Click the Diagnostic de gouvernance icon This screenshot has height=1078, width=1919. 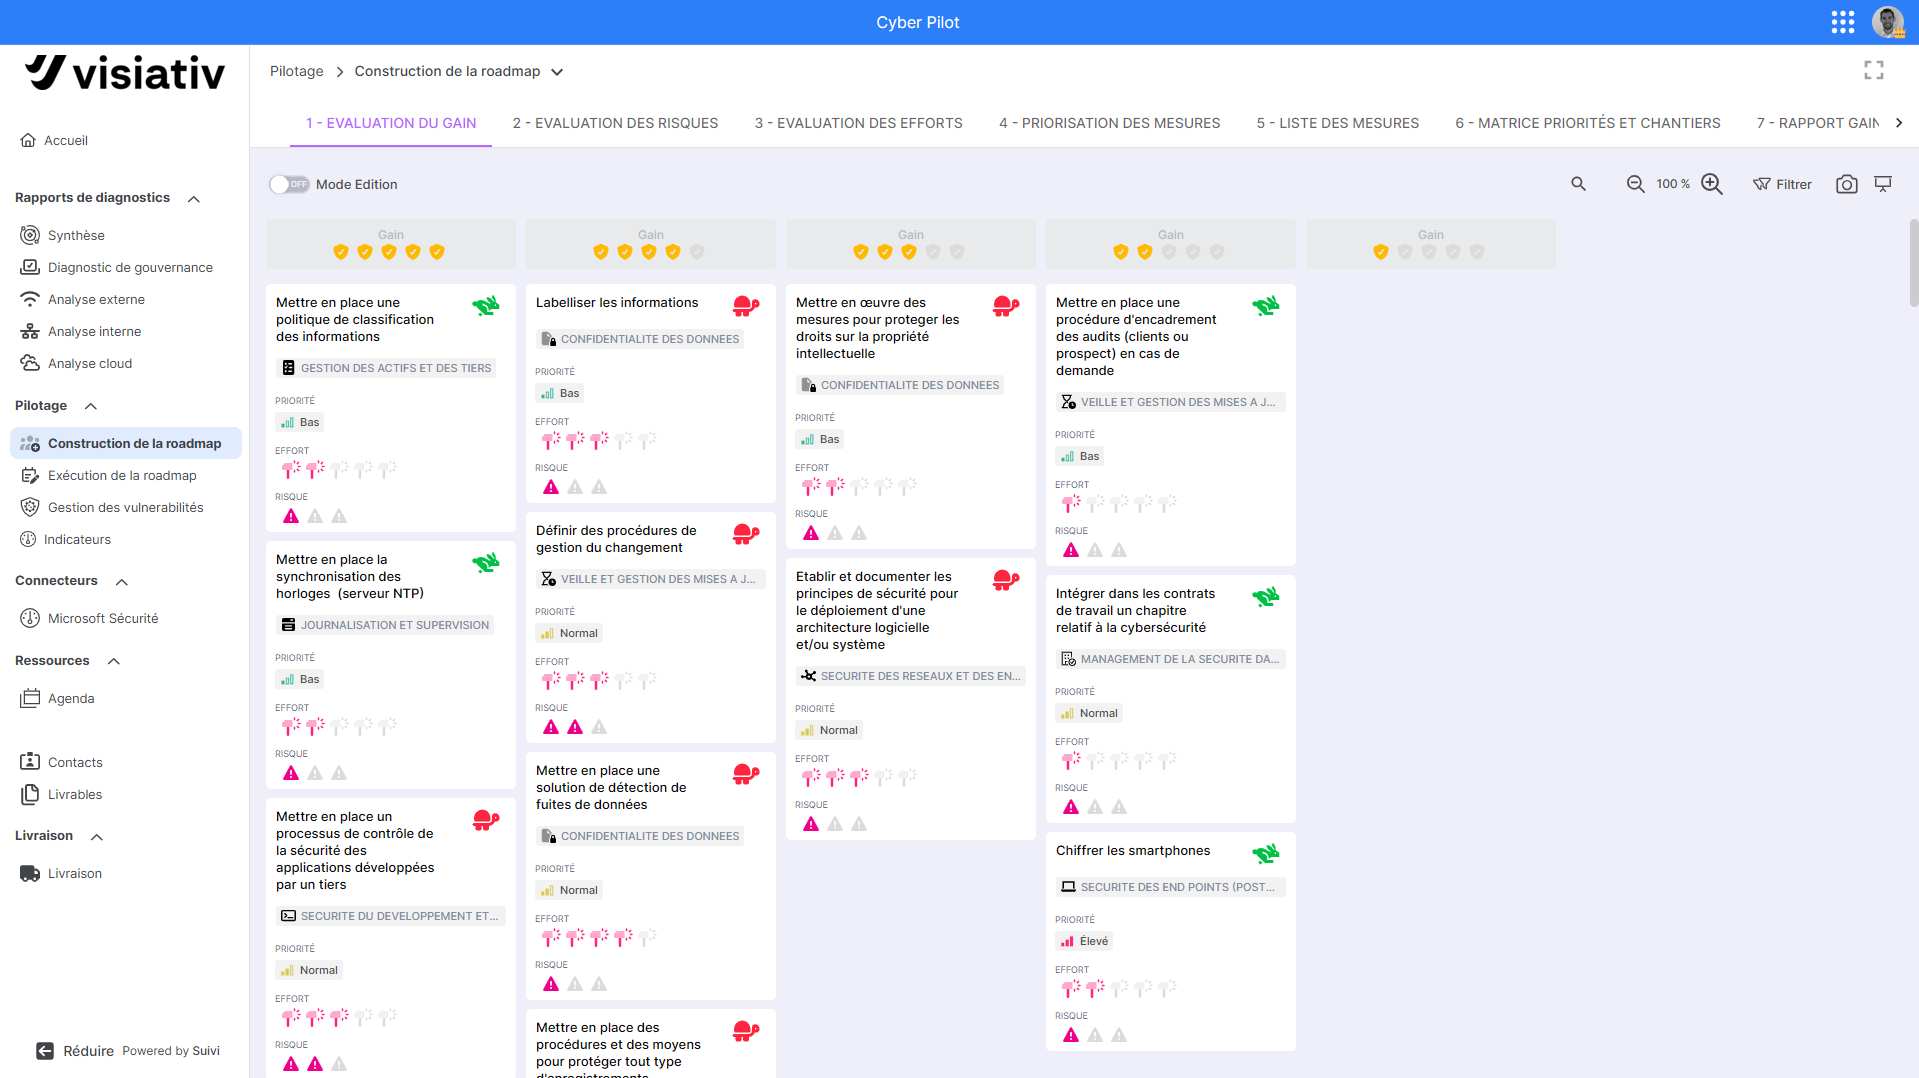tap(30, 267)
